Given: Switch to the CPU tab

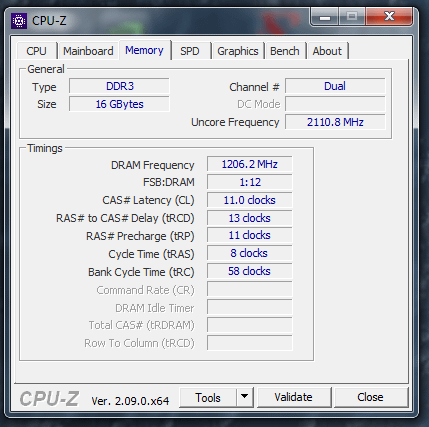Looking at the screenshot, I should pos(36,51).
